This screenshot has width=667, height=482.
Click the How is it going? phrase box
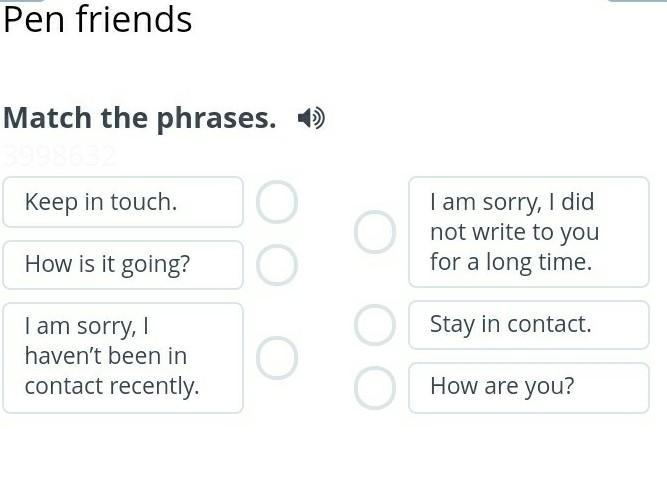point(123,265)
